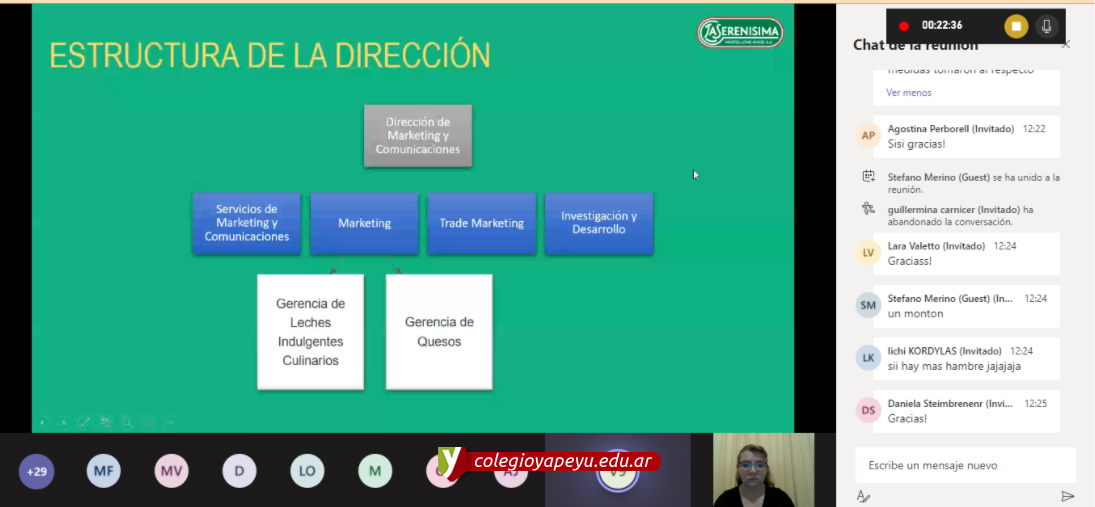Screen dimensions: 1095x507
Task: Send the chat message
Action: 1067,496
